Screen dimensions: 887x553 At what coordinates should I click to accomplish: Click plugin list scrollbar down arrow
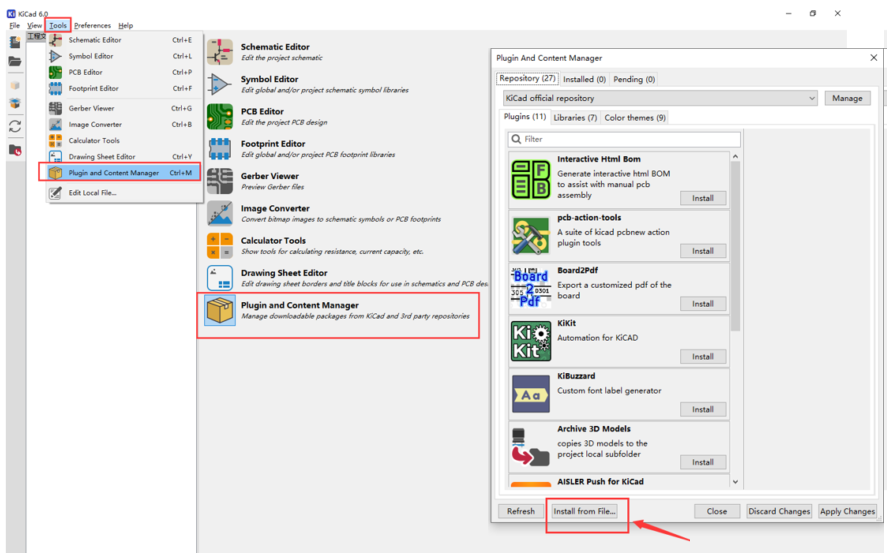coord(735,482)
